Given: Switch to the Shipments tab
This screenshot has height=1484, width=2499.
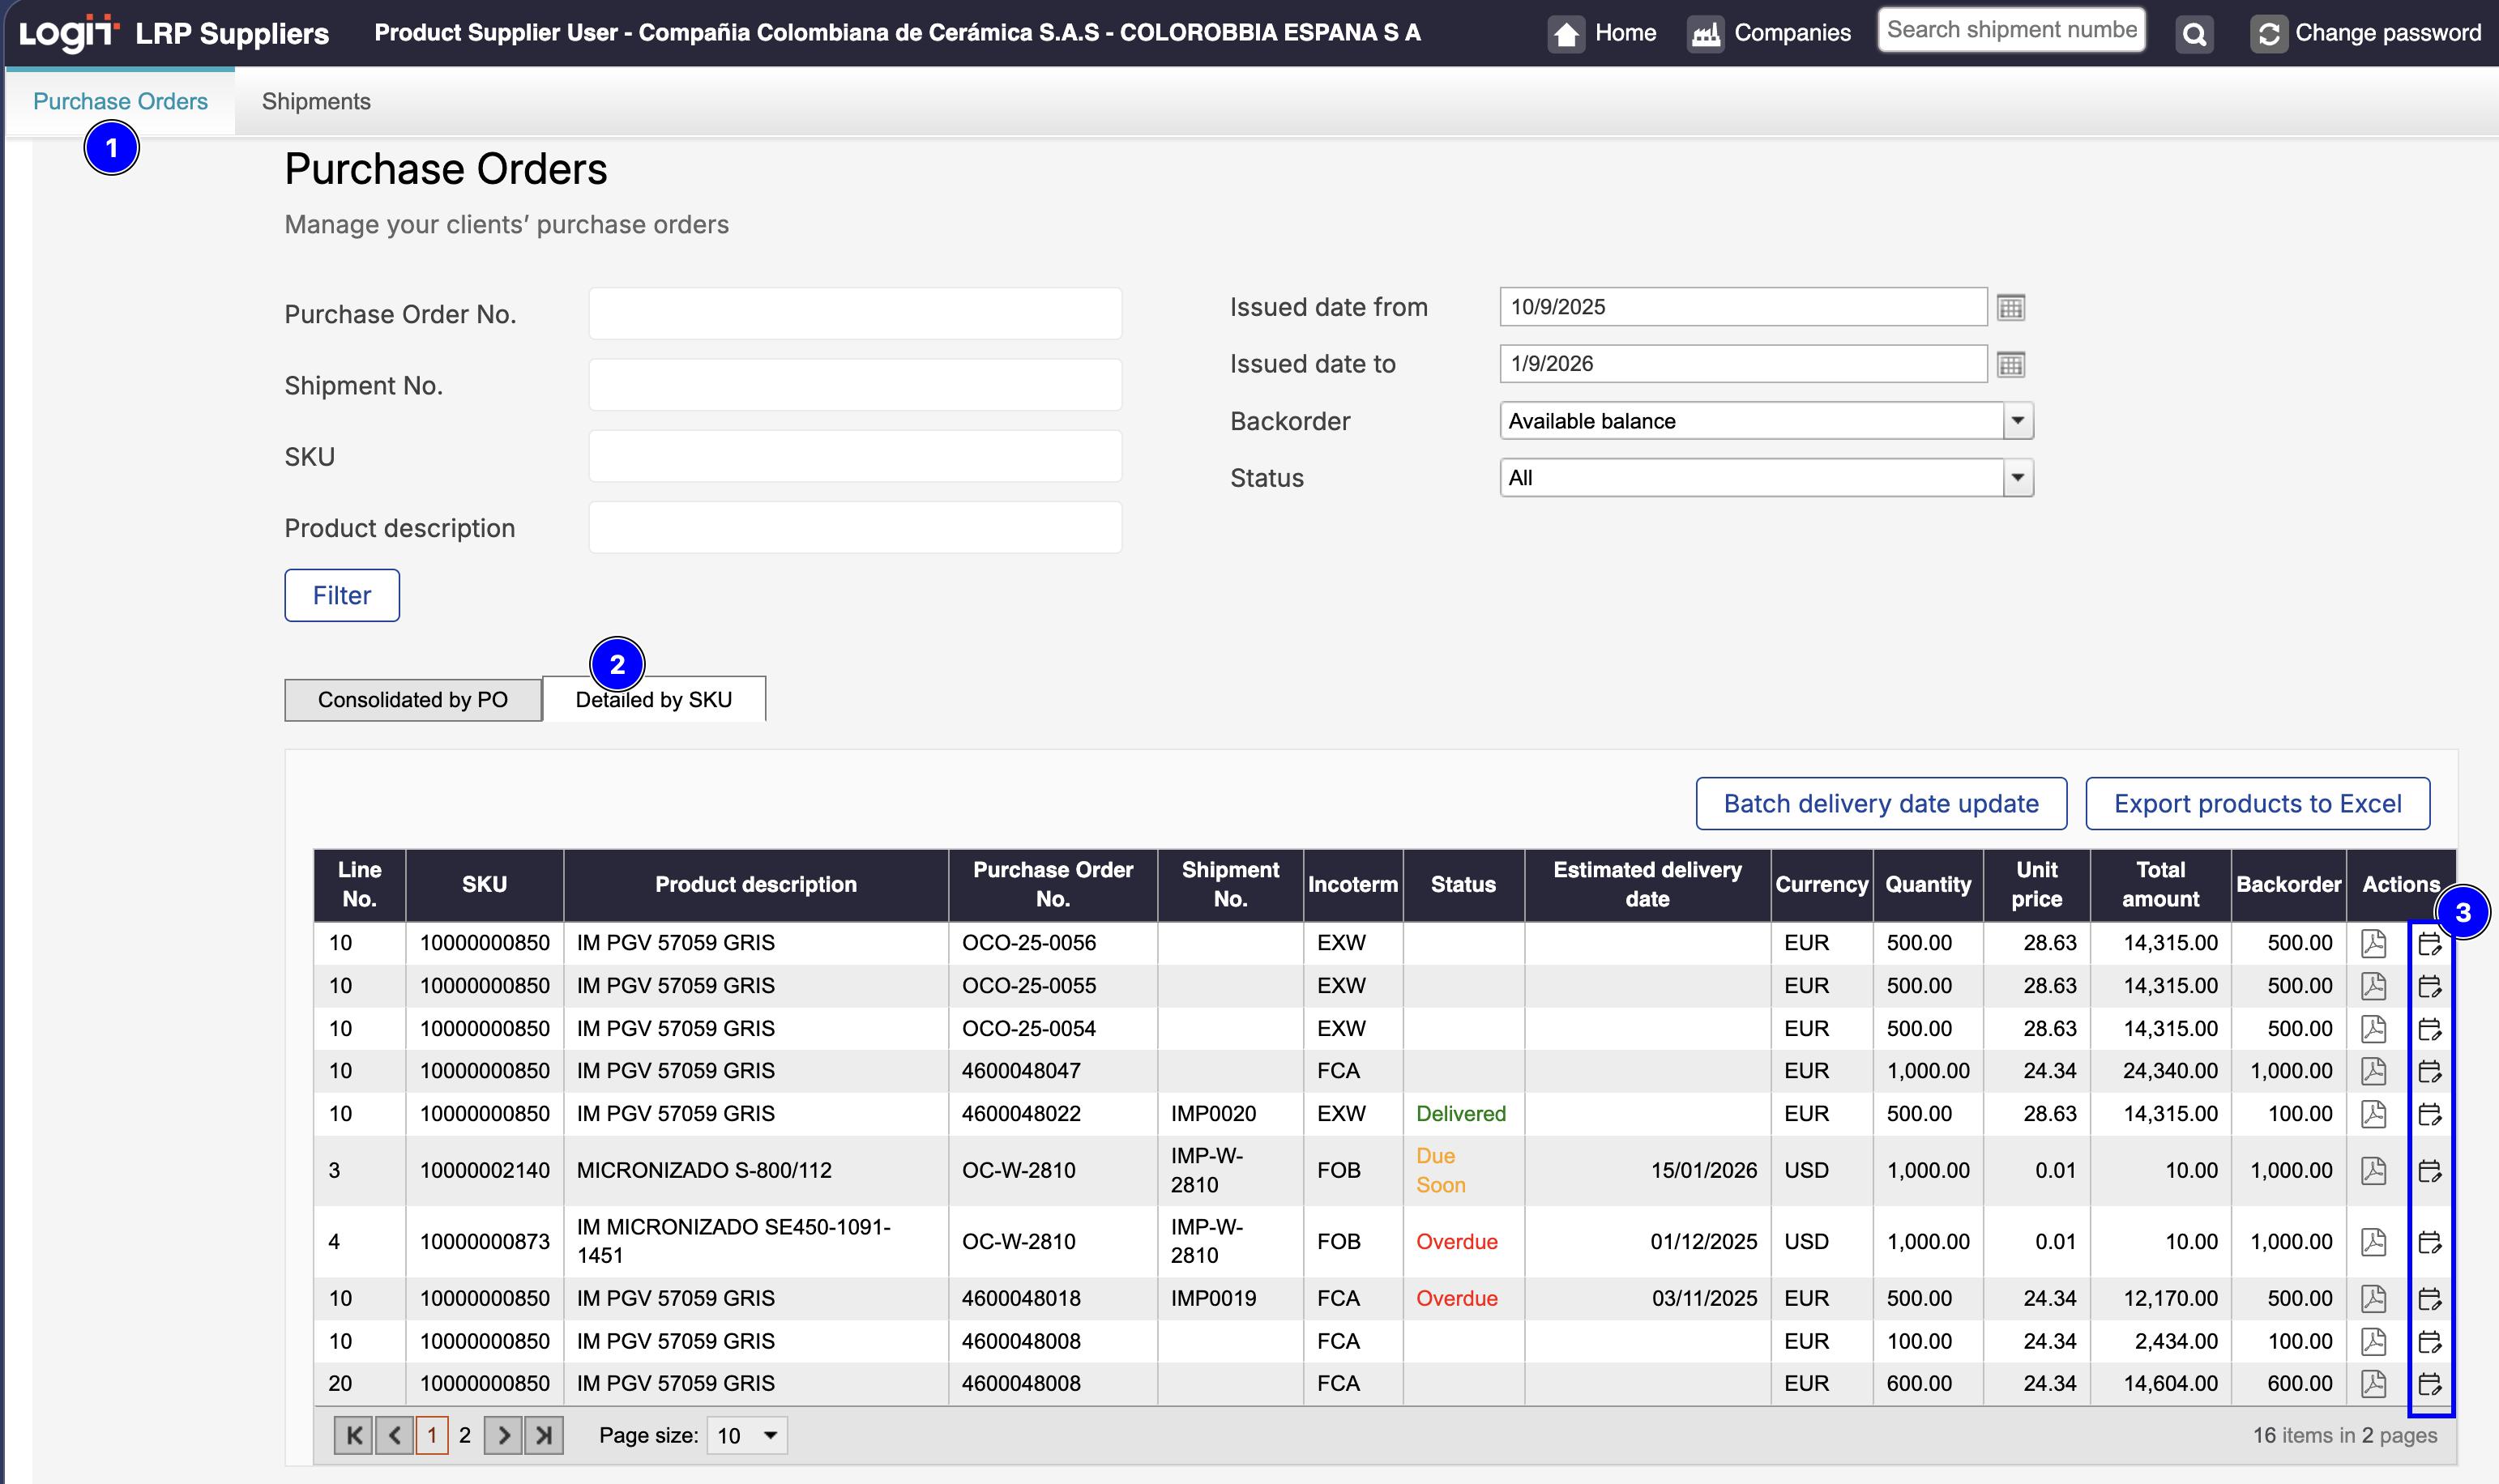Looking at the screenshot, I should 316,101.
